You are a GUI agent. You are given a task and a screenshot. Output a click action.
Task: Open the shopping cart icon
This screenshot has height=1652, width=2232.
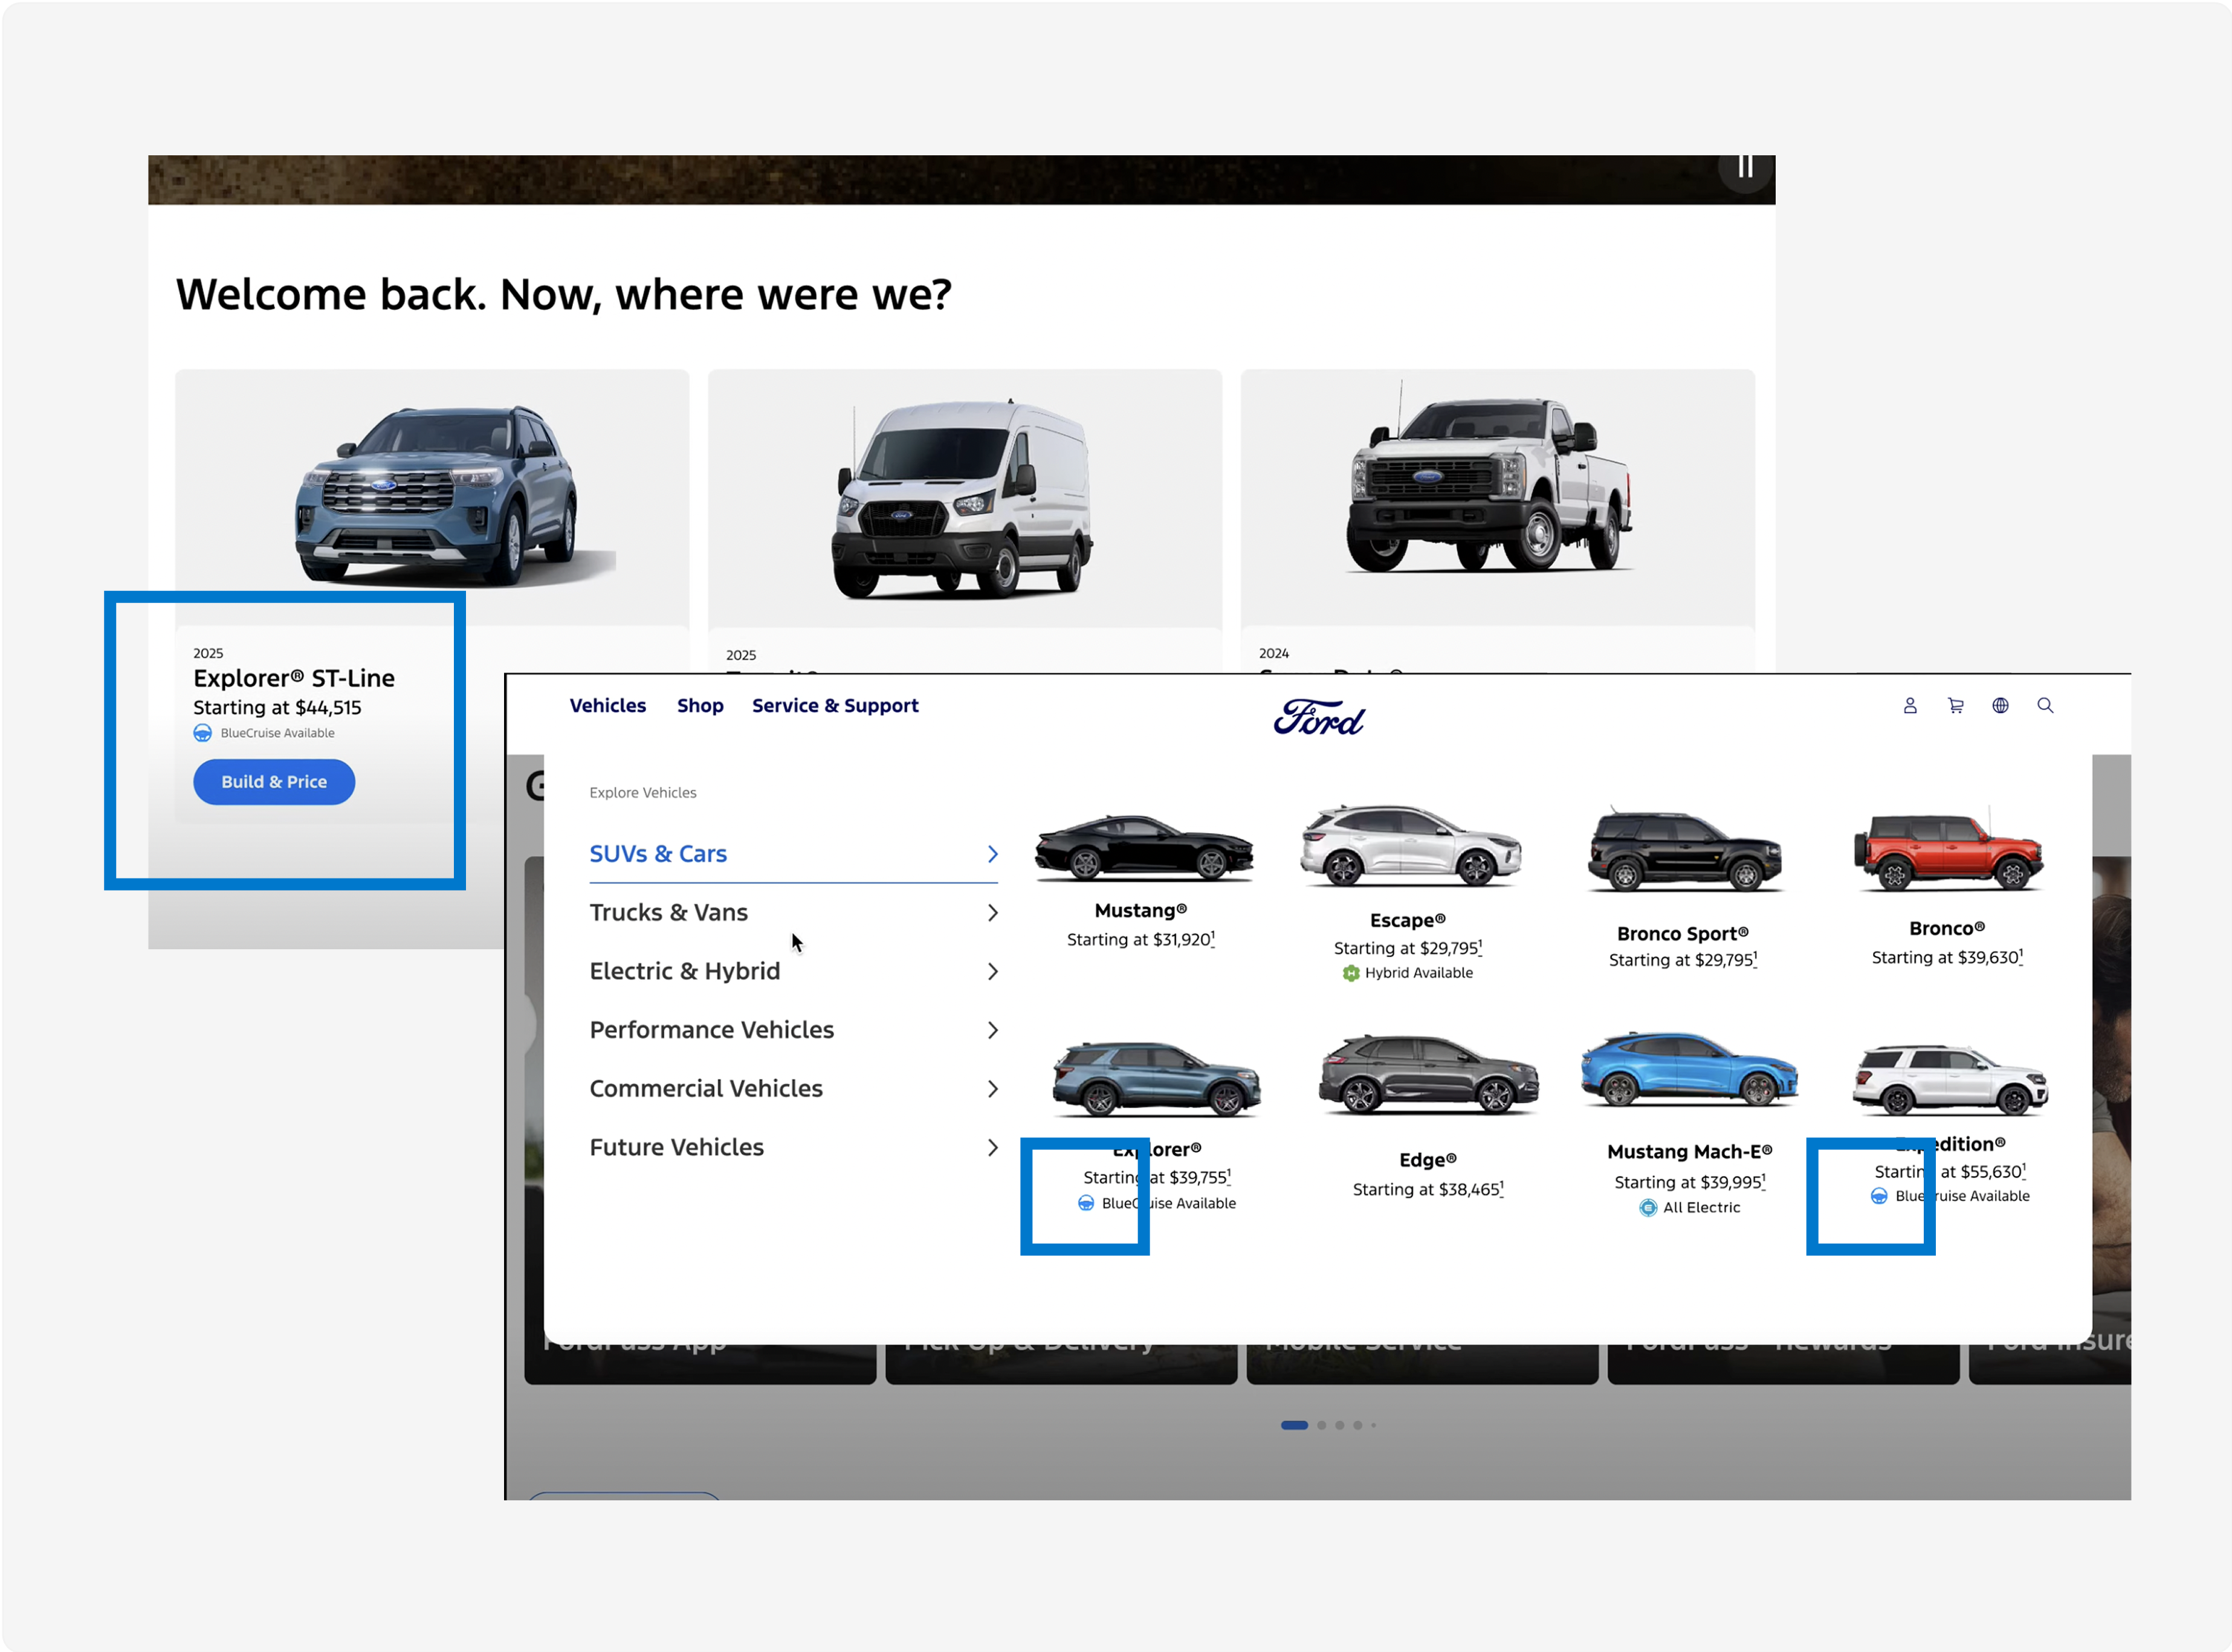click(1955, 706)
